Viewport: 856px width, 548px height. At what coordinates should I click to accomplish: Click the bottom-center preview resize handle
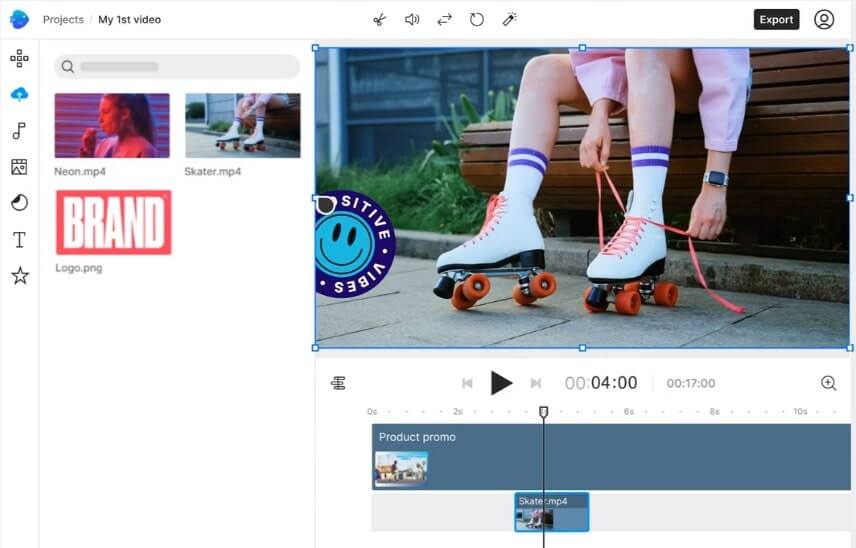point(582,348)
